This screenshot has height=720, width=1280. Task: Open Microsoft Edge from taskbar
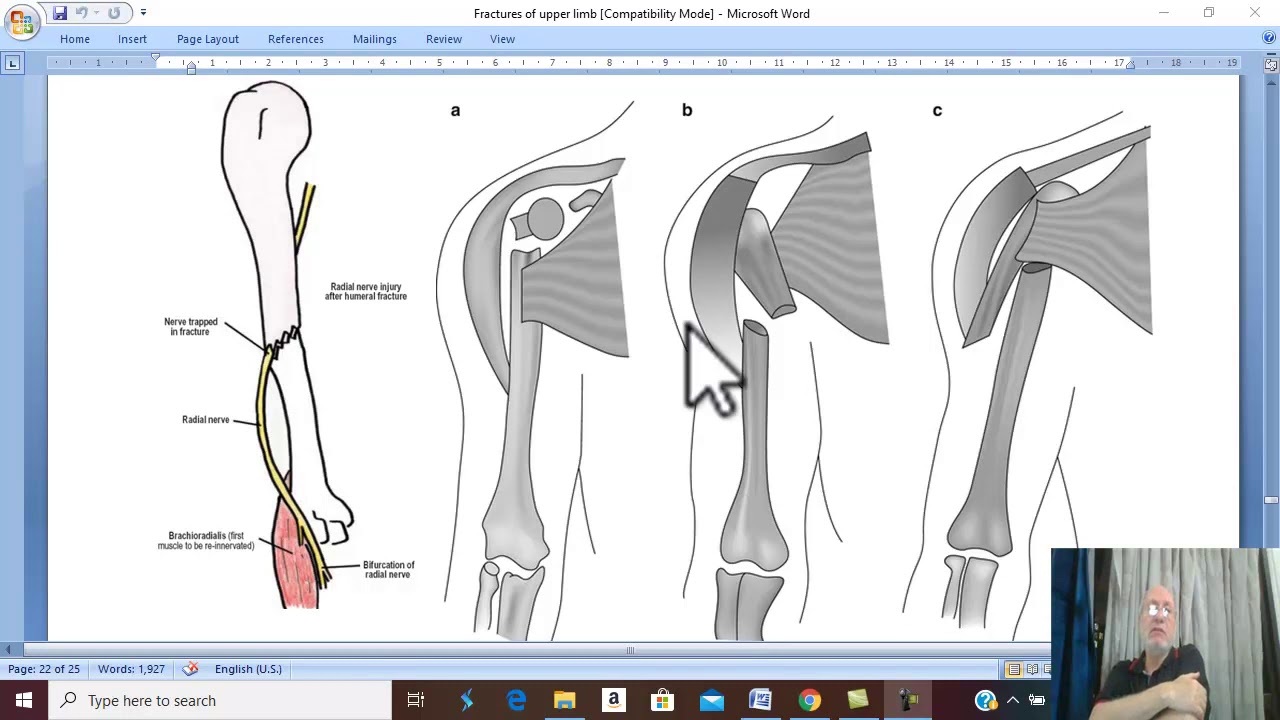click(x=516, y=700)
